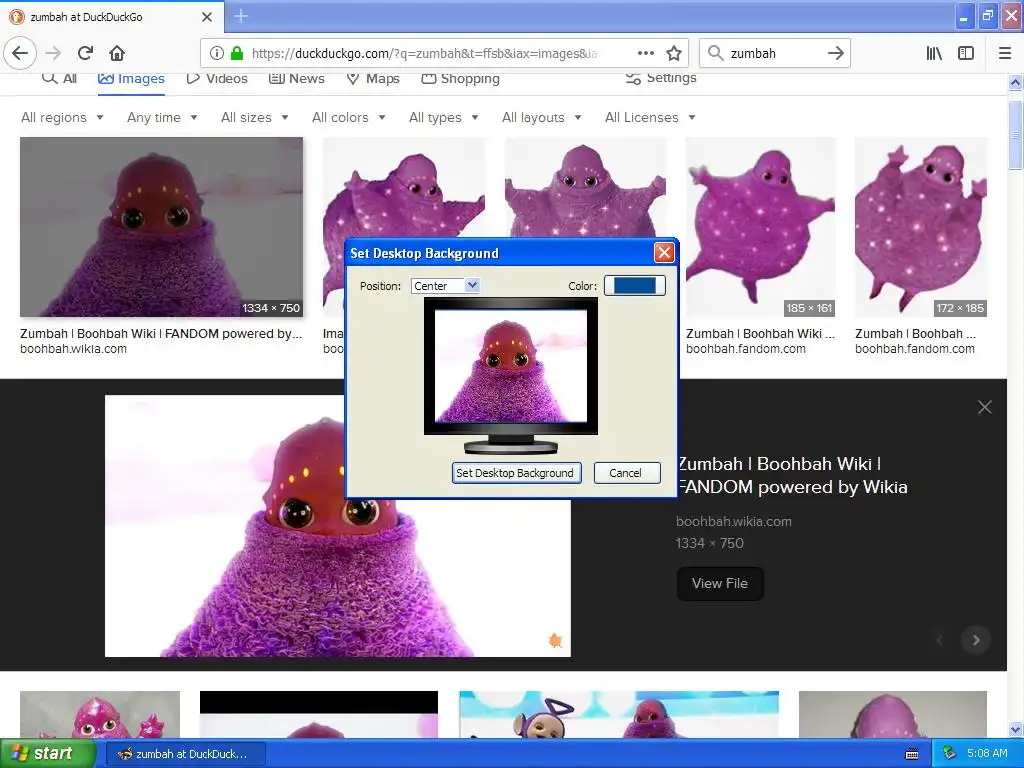
Task: Select the zumbah at DuckDuck taskbar item
Action: [185, 754]
